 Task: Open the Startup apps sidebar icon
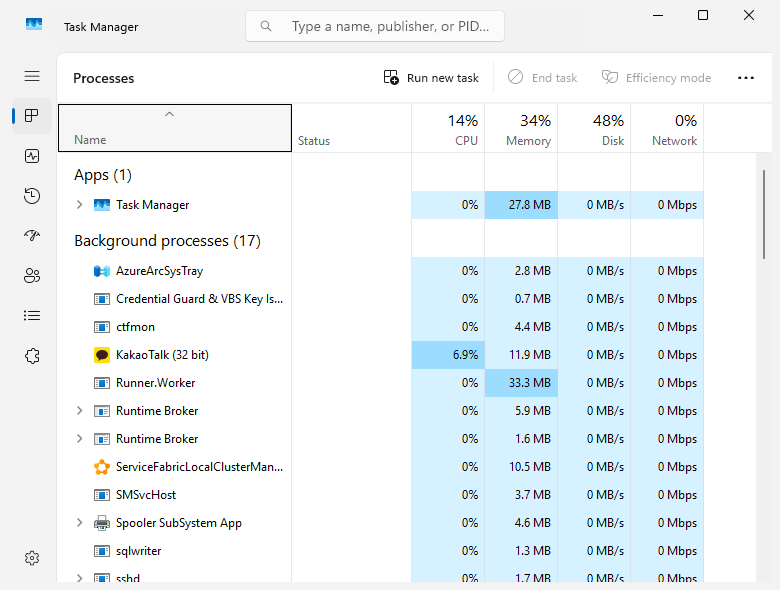coord(32,235)
